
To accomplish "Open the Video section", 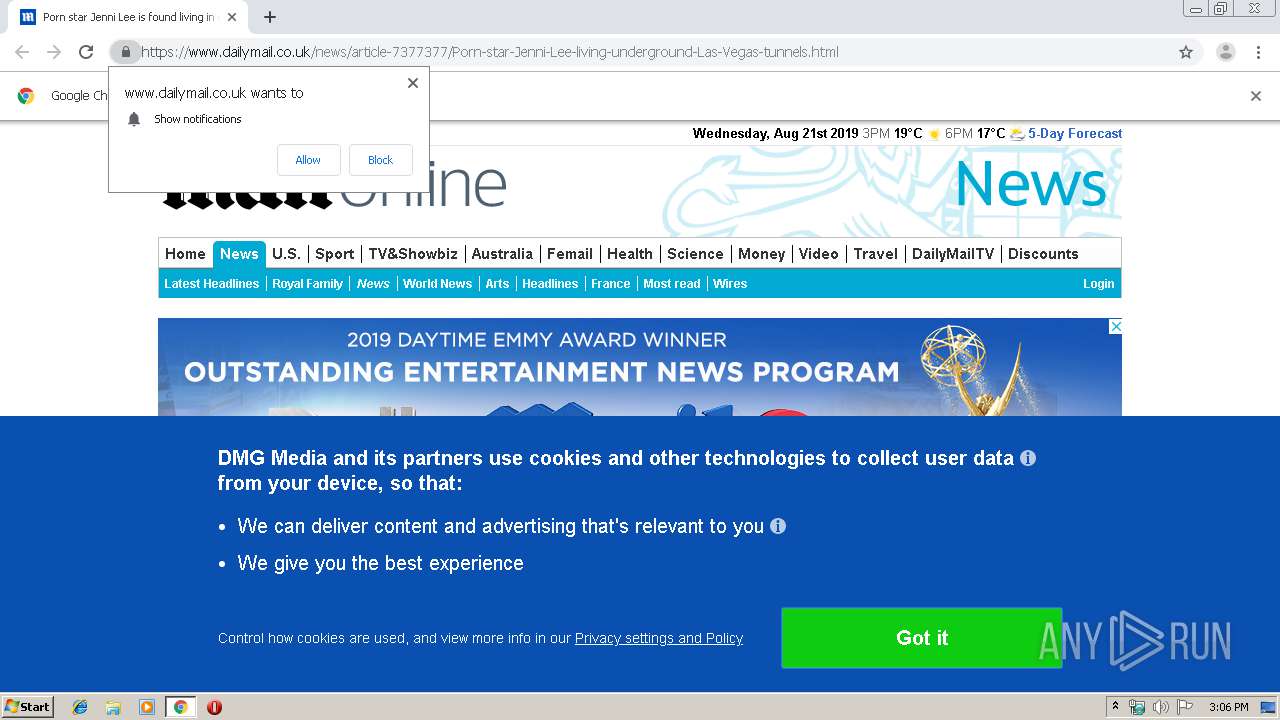I will point(819,254).
